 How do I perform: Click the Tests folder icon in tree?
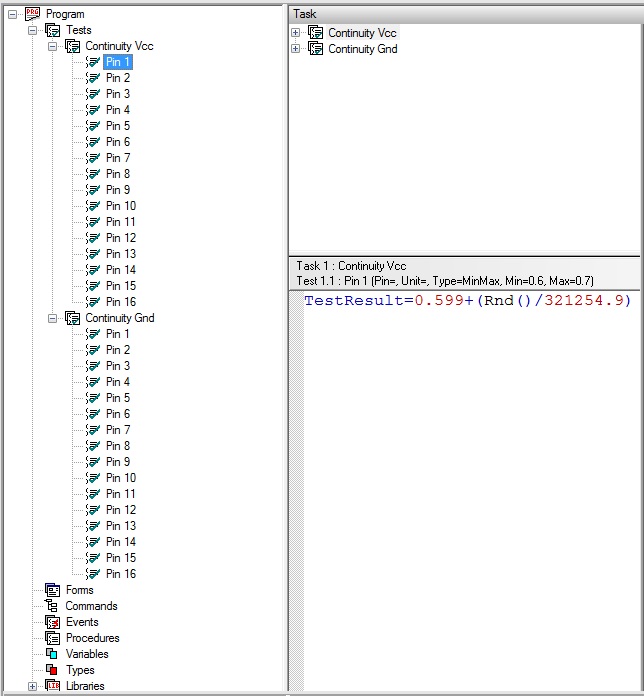click(x=52, y=30)
